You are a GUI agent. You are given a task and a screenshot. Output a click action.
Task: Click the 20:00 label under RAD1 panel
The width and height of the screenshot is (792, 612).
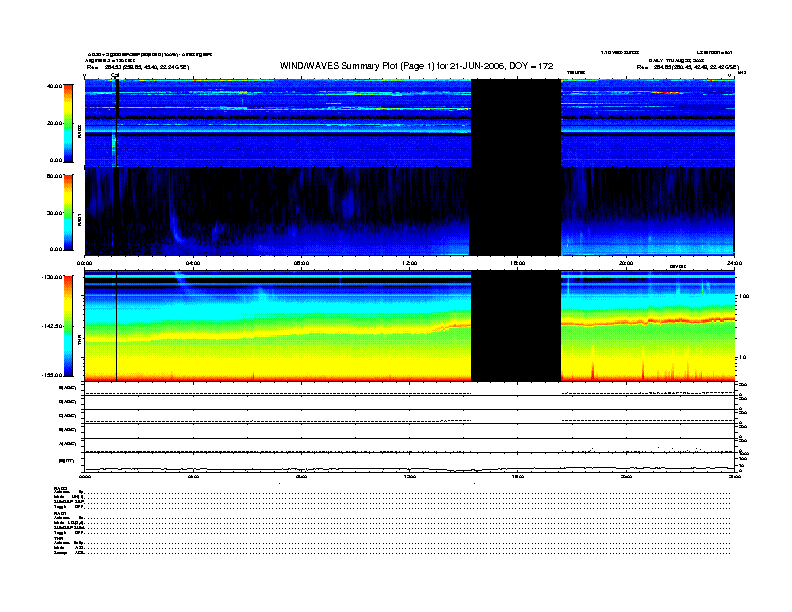pyautogui.click(x=626, y=263)
